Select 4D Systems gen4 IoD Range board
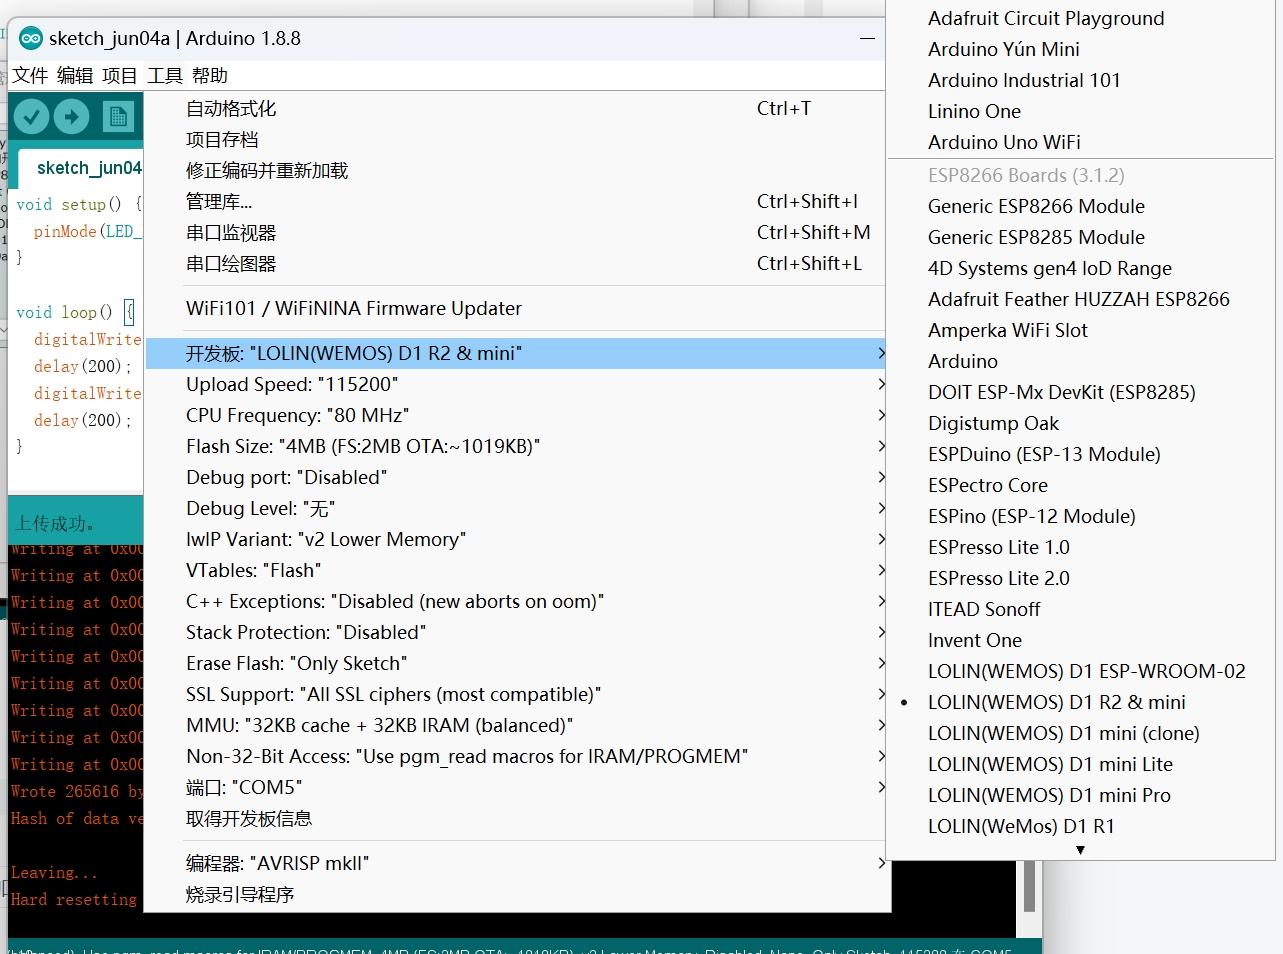 1080,269
